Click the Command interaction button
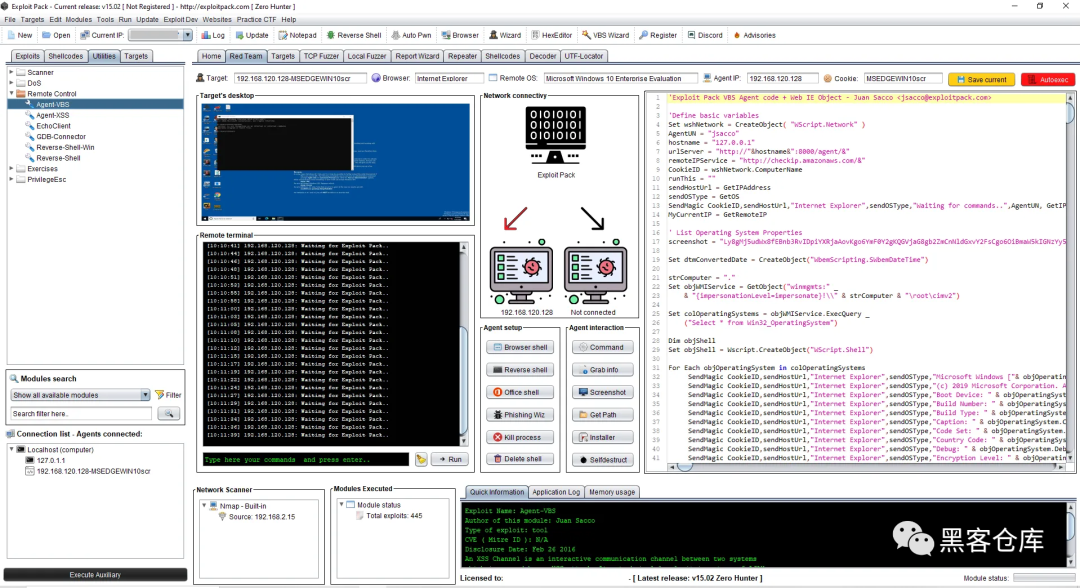Image resolution: width=1080 pixels, height=588 pixels. pyautogui.click(x=602, y=347)
